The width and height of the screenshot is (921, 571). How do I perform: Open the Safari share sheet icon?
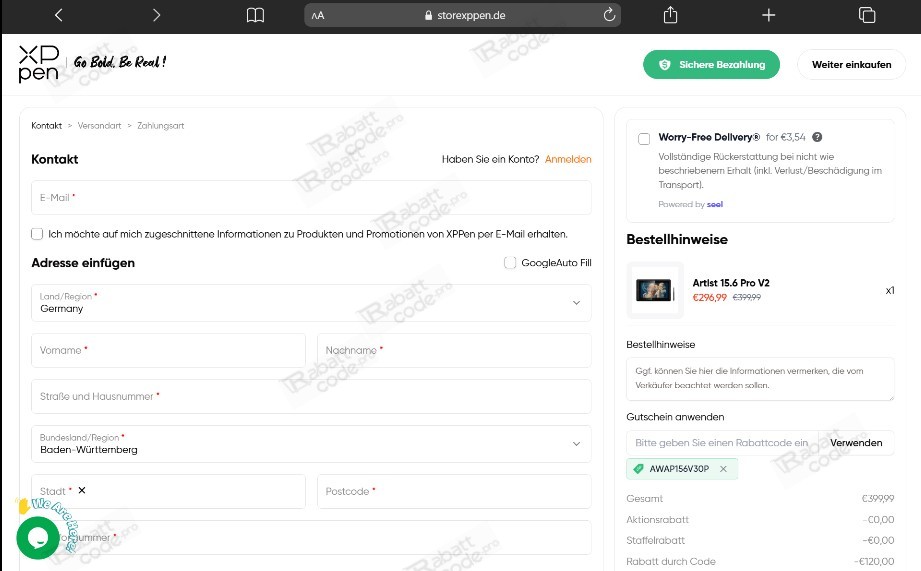point(670,15)
